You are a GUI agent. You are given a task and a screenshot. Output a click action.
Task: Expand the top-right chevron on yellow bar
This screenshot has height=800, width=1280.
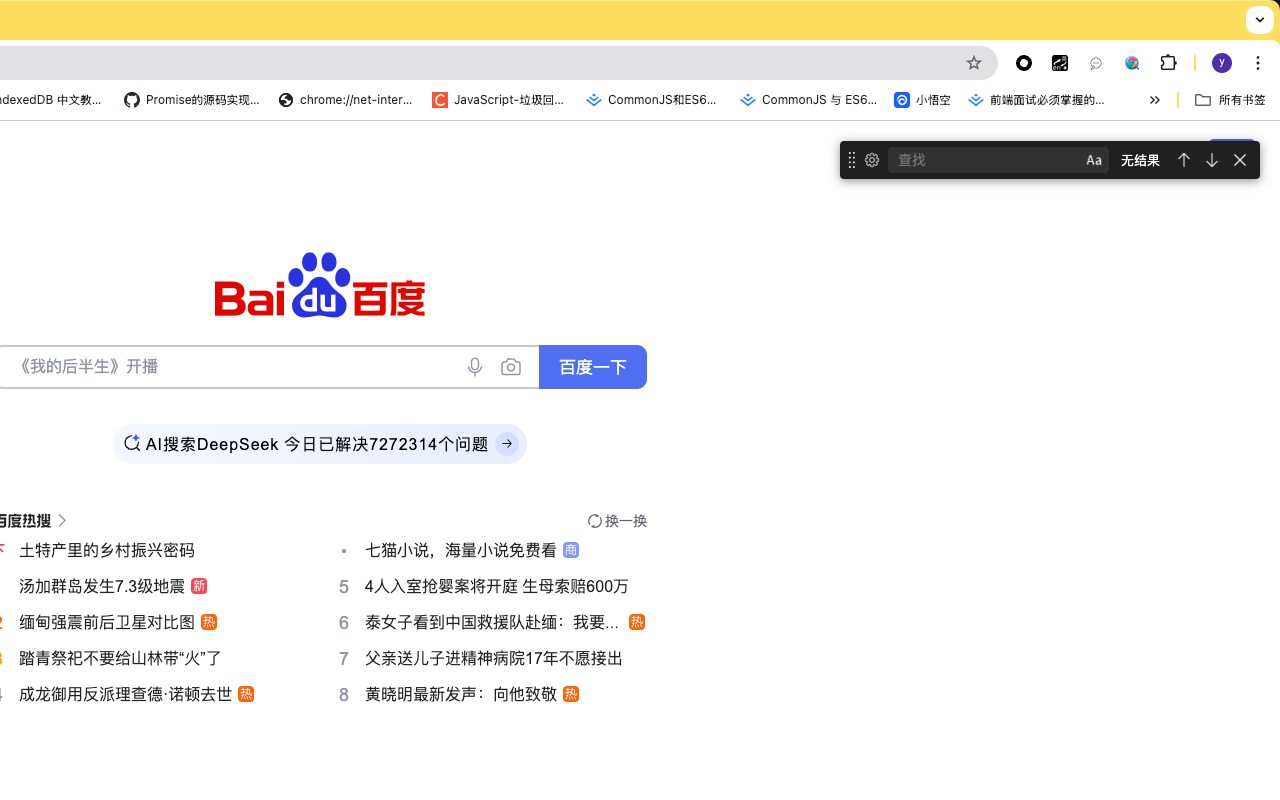(x=1259, y=20)
